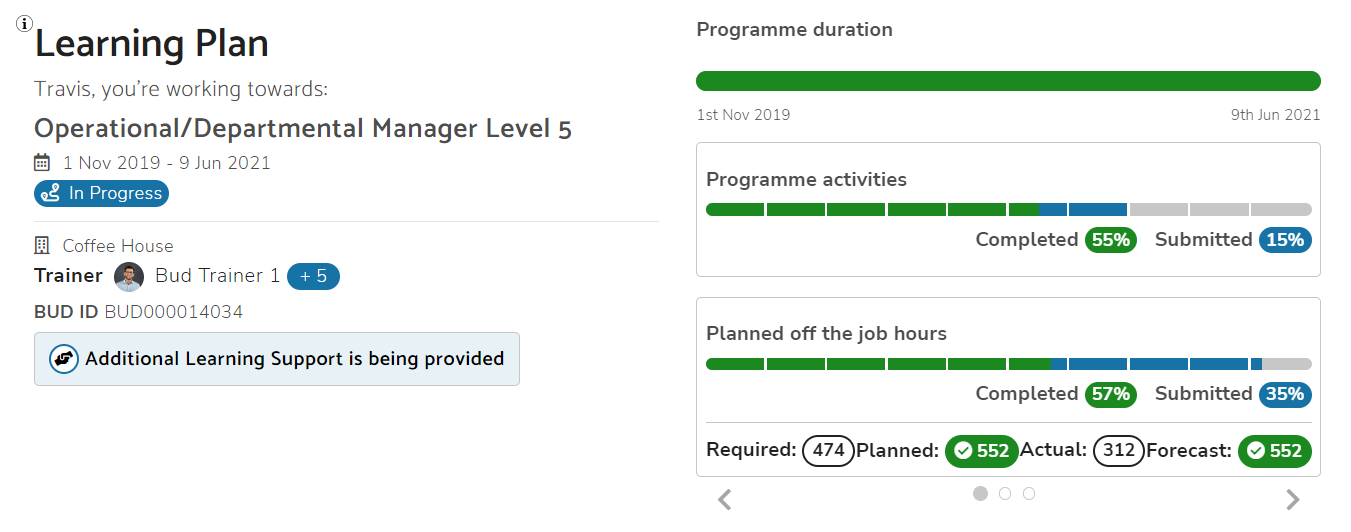The height and width of the screenshot is (532, 1351).
Task: Click the Required 474 hours badge
Action: tap(828, 451)
